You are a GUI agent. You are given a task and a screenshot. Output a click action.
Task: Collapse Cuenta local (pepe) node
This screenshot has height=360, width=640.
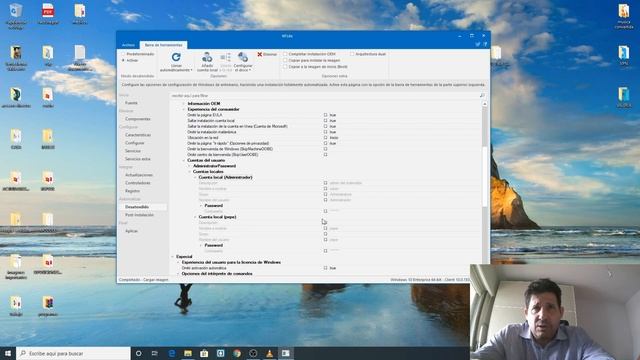(x=195, y=217)
